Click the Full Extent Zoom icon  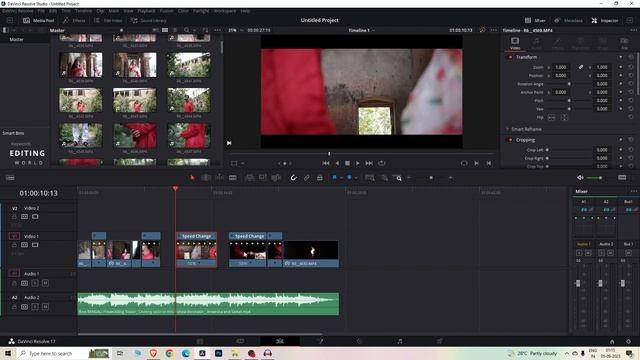[369, 178]
